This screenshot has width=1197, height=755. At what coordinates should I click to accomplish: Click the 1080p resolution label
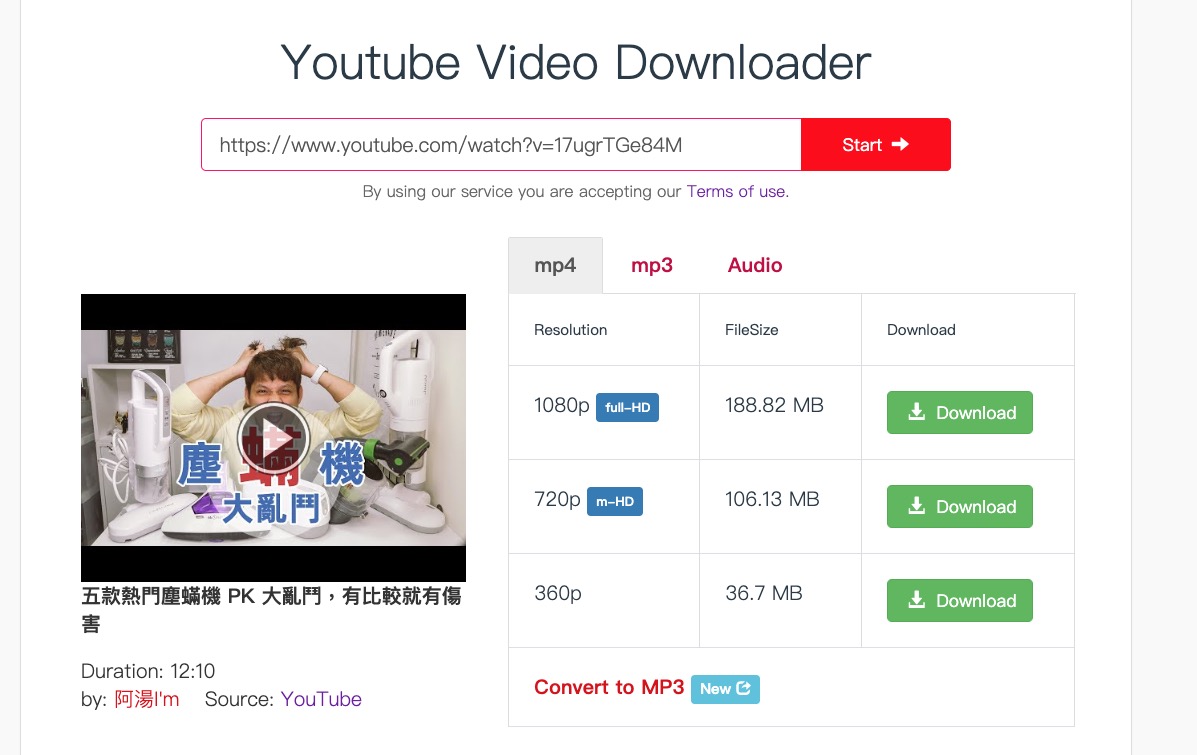pyautogui.click(x=561, y=405)
